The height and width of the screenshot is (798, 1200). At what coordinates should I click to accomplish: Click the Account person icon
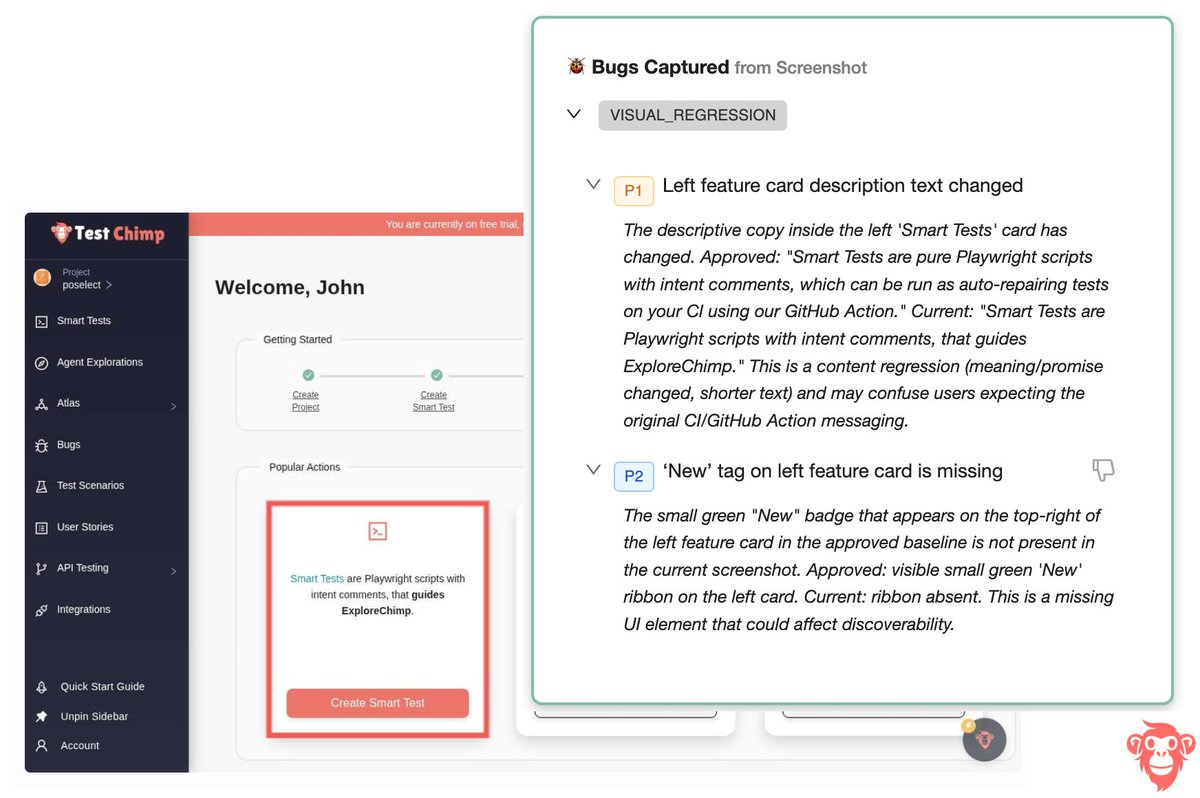point(41,746)
